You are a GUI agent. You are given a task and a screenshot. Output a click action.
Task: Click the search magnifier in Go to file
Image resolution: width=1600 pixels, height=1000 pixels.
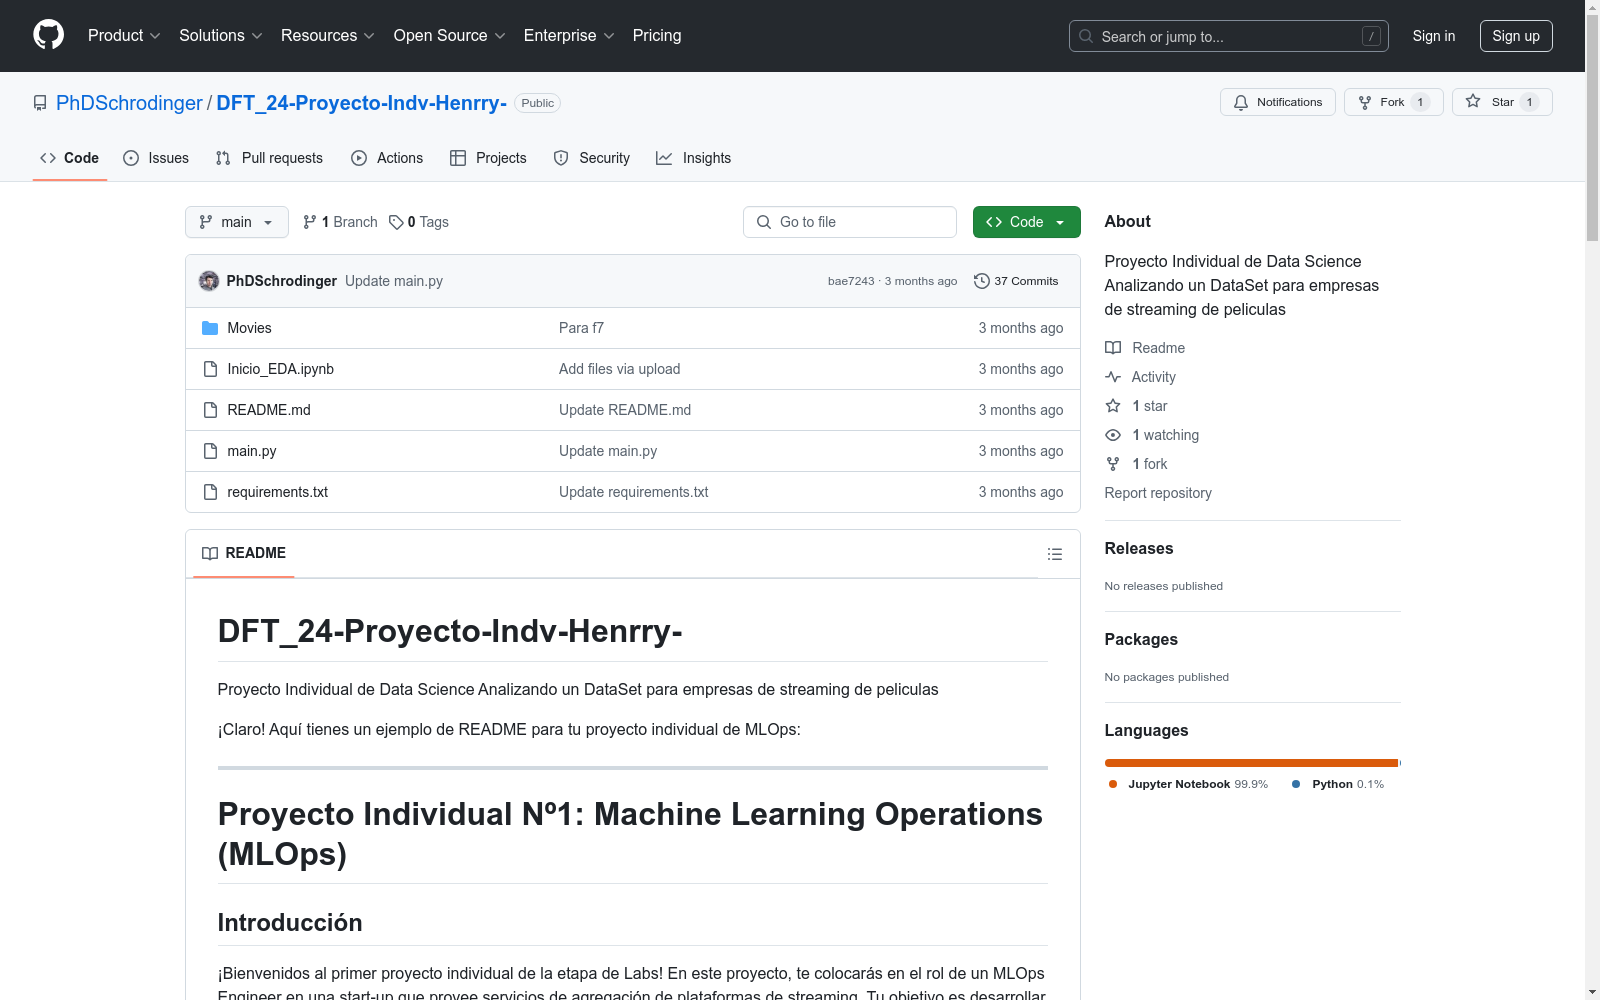[764, 222]
